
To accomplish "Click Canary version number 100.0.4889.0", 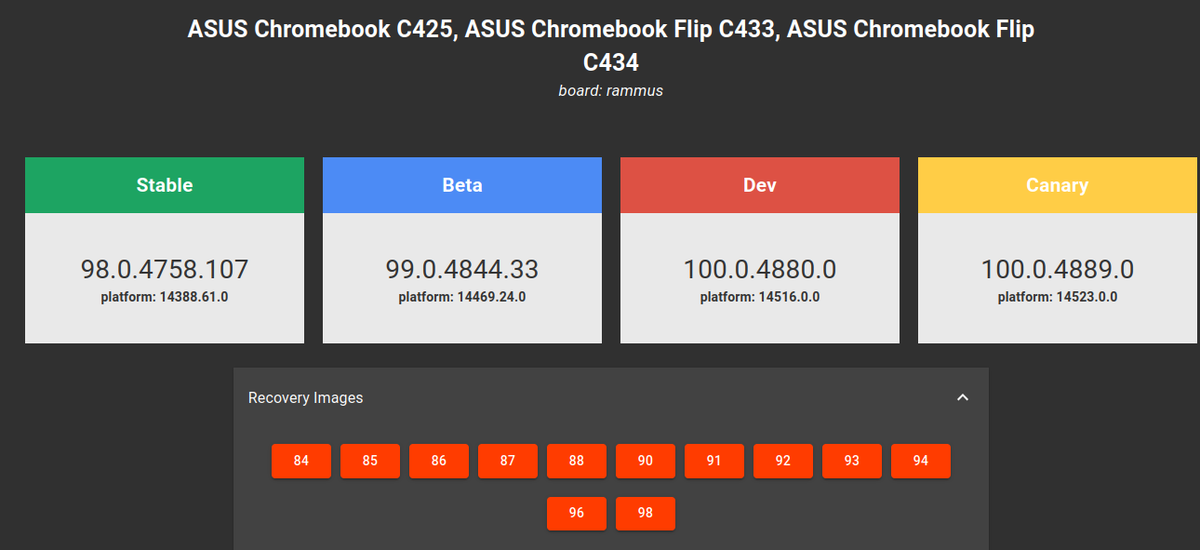I will point(1057,269).
